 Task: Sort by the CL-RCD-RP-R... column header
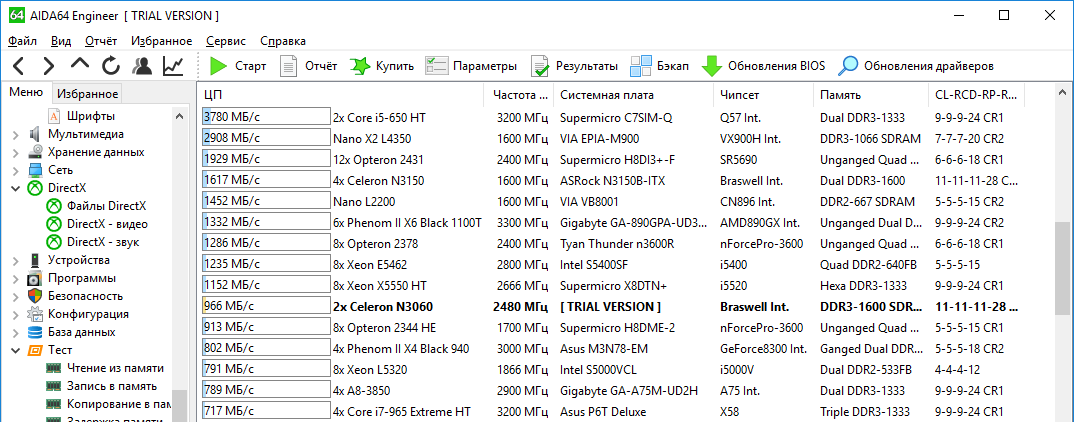[976, 95]
